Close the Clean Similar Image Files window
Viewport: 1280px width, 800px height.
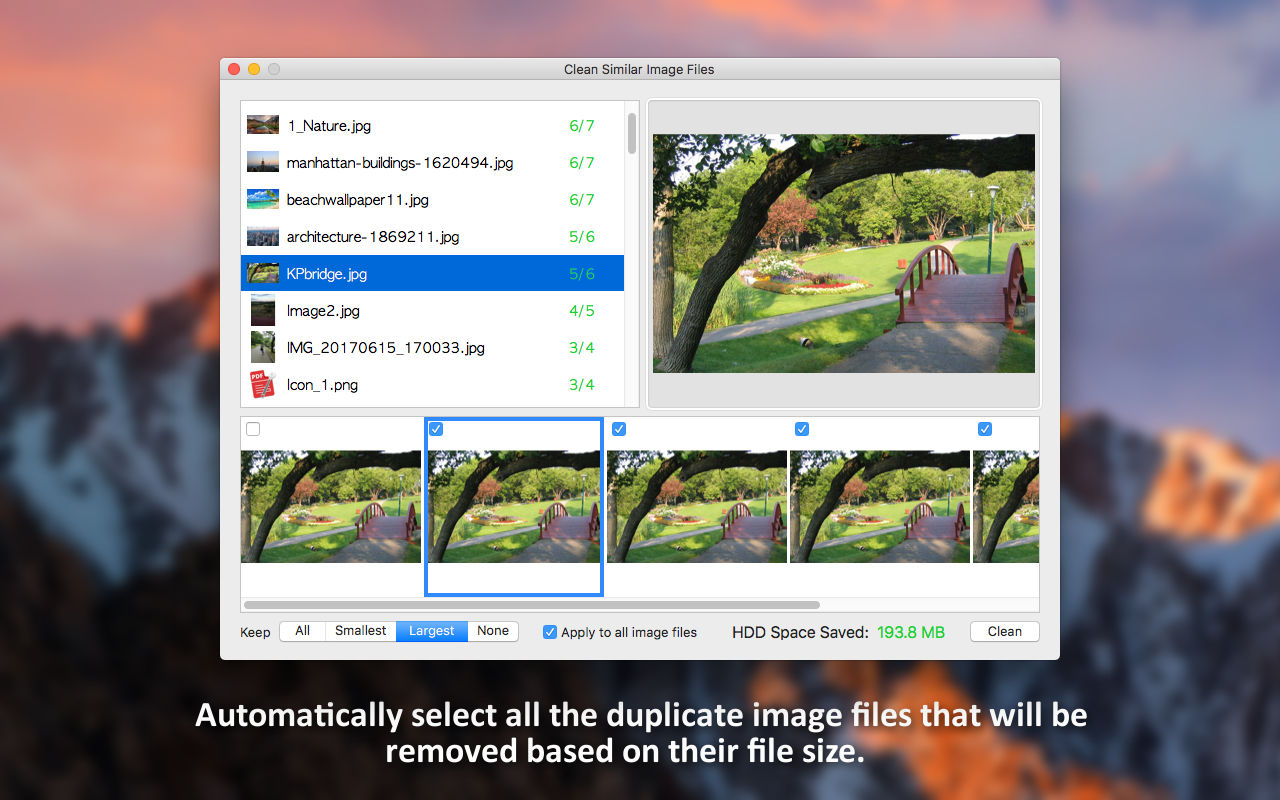click(x=234, y=69)
